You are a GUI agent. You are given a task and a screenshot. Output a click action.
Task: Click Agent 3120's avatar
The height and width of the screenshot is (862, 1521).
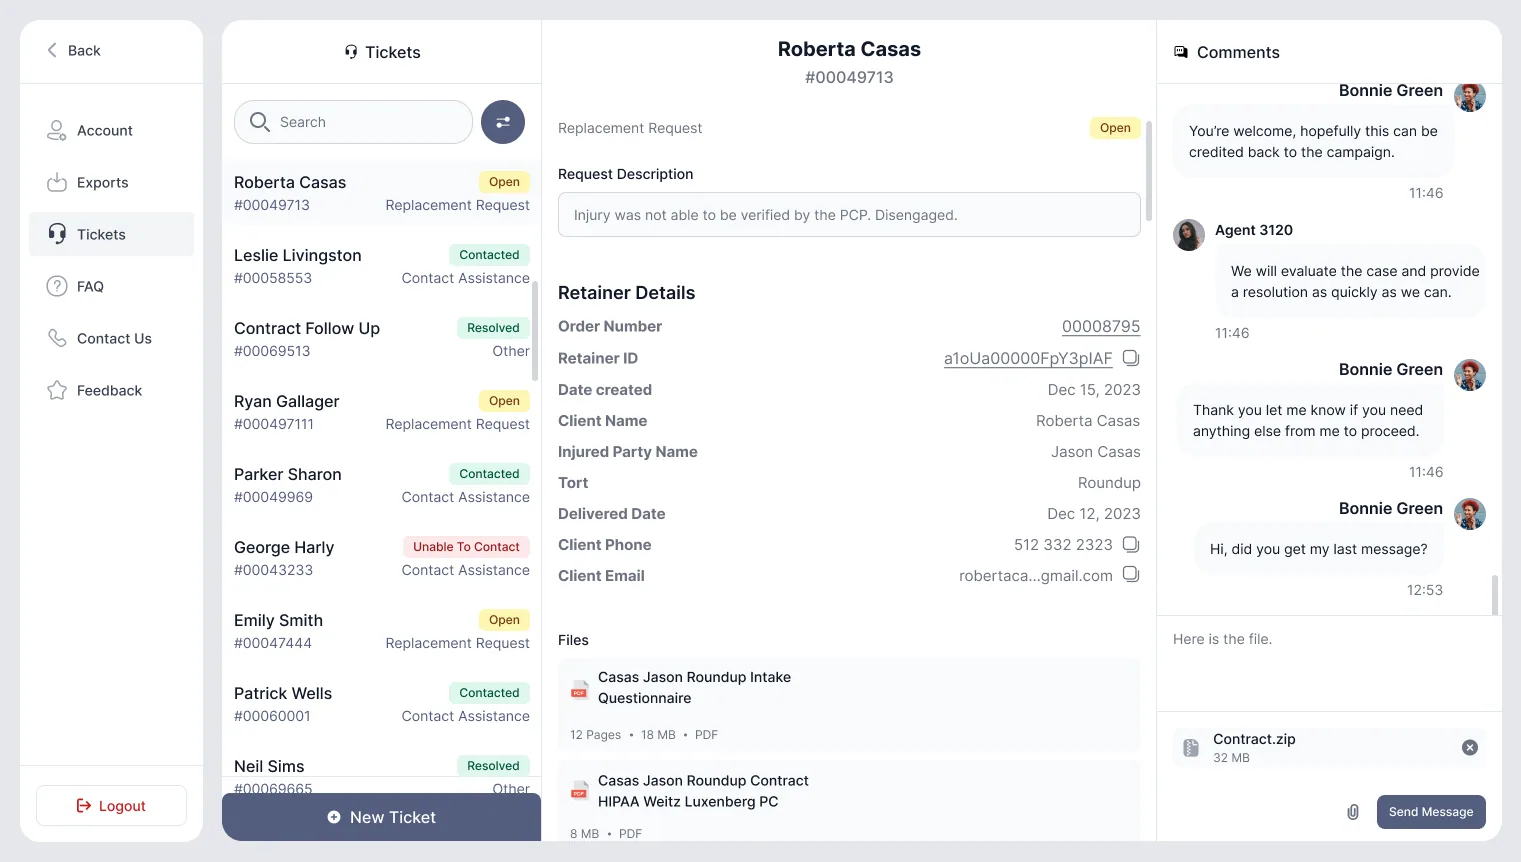1189,235
